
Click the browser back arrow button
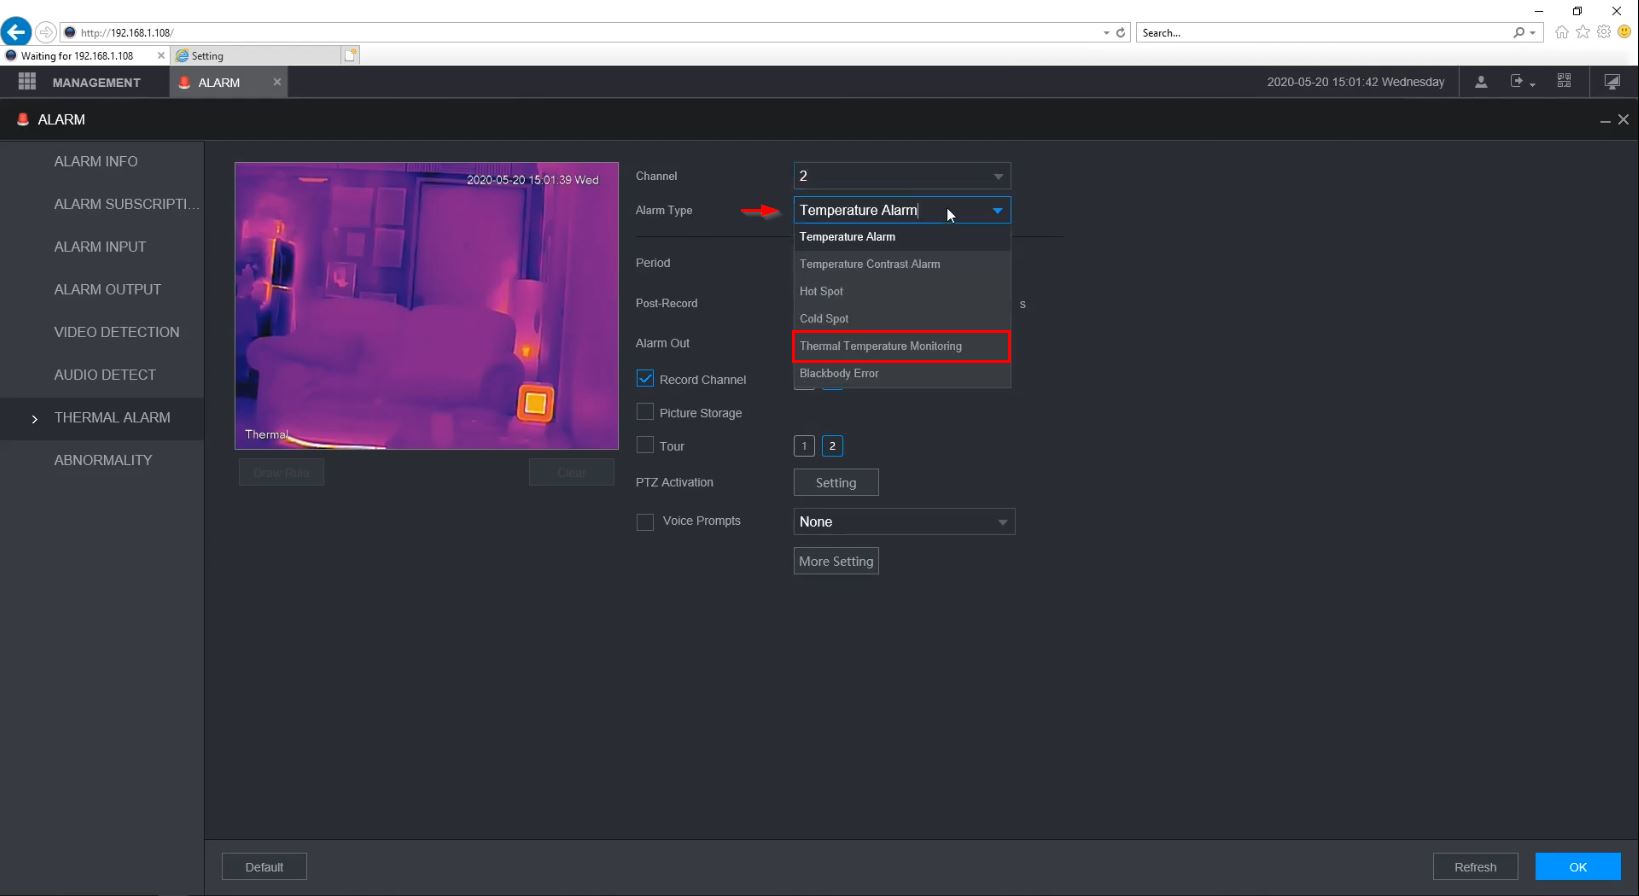(16, 32)
